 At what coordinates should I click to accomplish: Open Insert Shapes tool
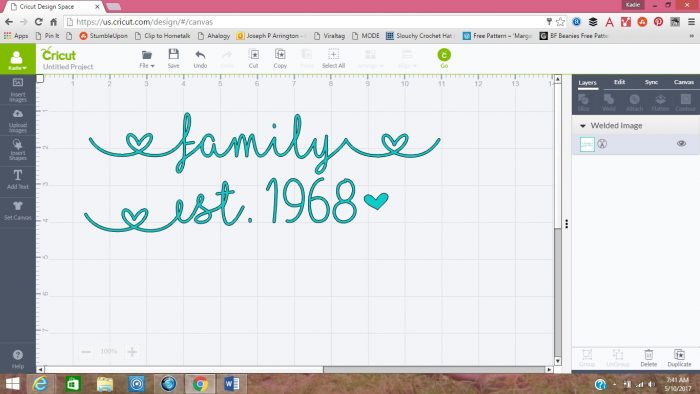[x=18, y=149]
